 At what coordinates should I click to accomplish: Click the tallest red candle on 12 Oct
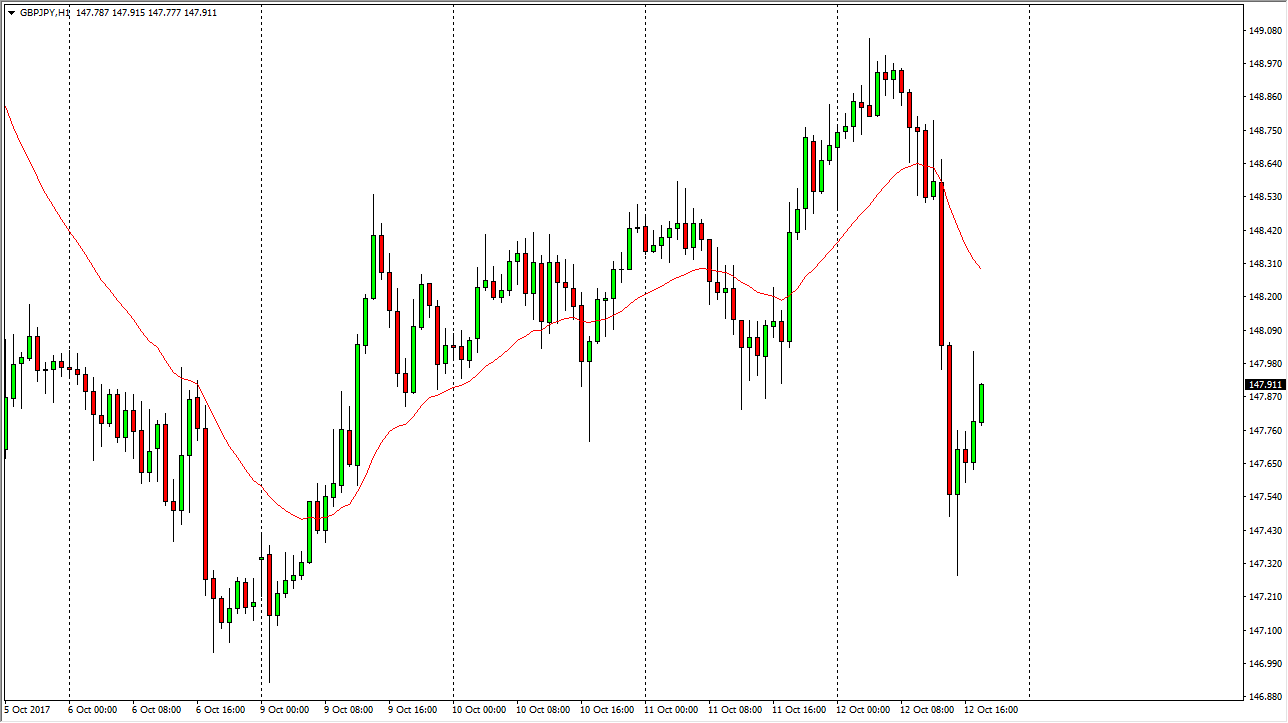(x=941, y=264)
